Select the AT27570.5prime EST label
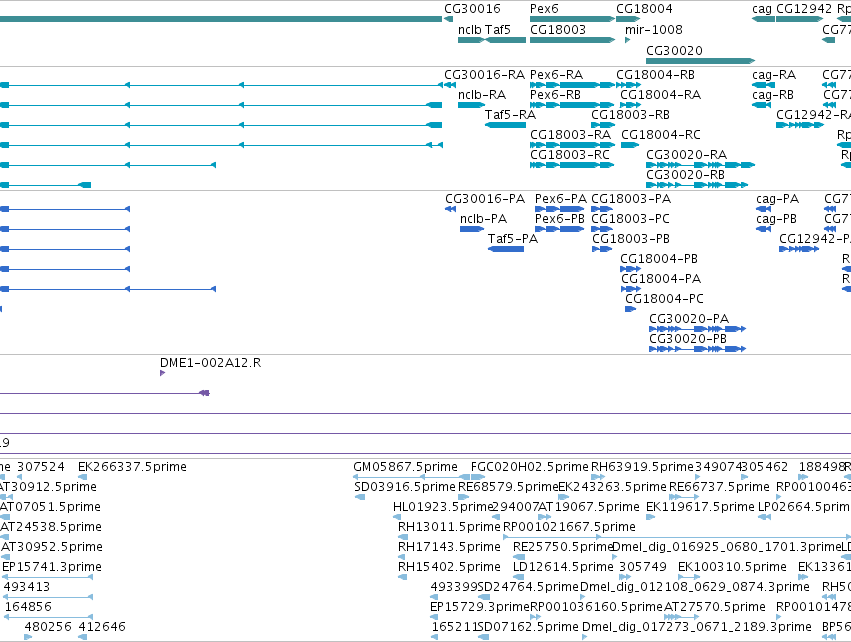The image size is (851, 642). point(715,607)
